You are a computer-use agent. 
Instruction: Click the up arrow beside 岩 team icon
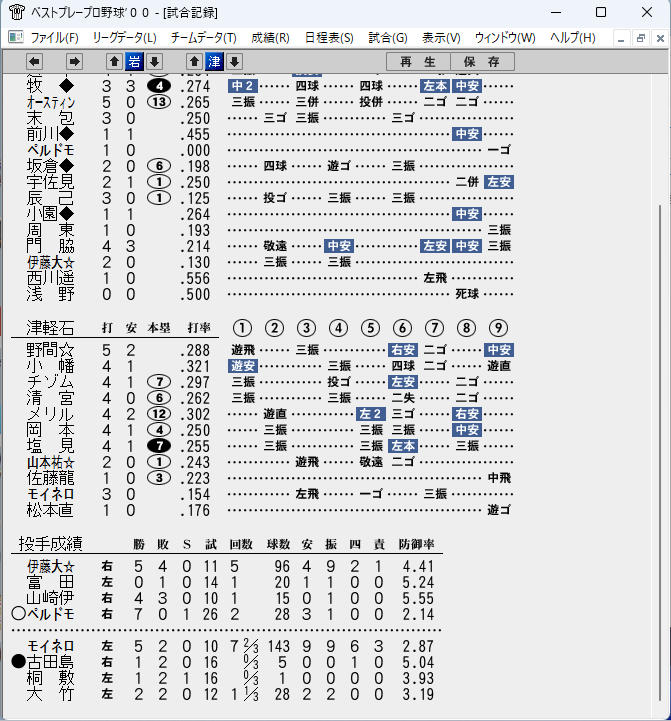(114, 62)
